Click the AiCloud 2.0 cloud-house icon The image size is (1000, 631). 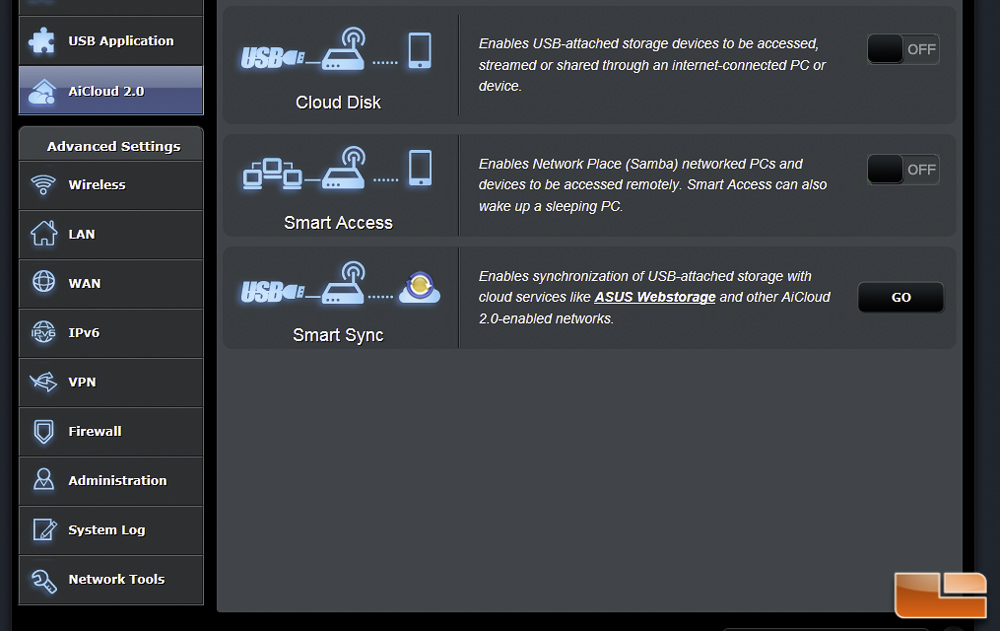coord(42,91)
